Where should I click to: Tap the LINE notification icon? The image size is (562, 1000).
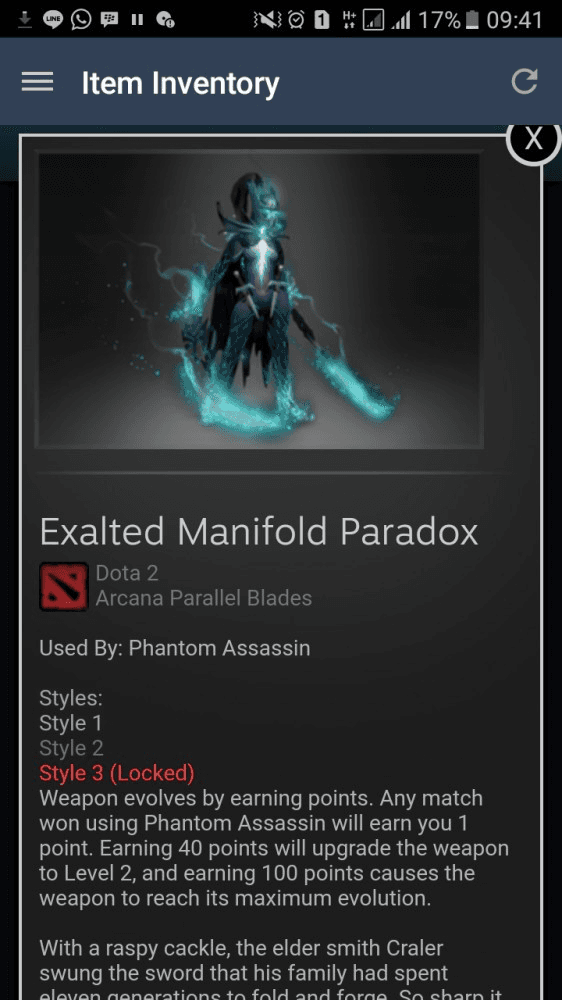tap(54, 20)
